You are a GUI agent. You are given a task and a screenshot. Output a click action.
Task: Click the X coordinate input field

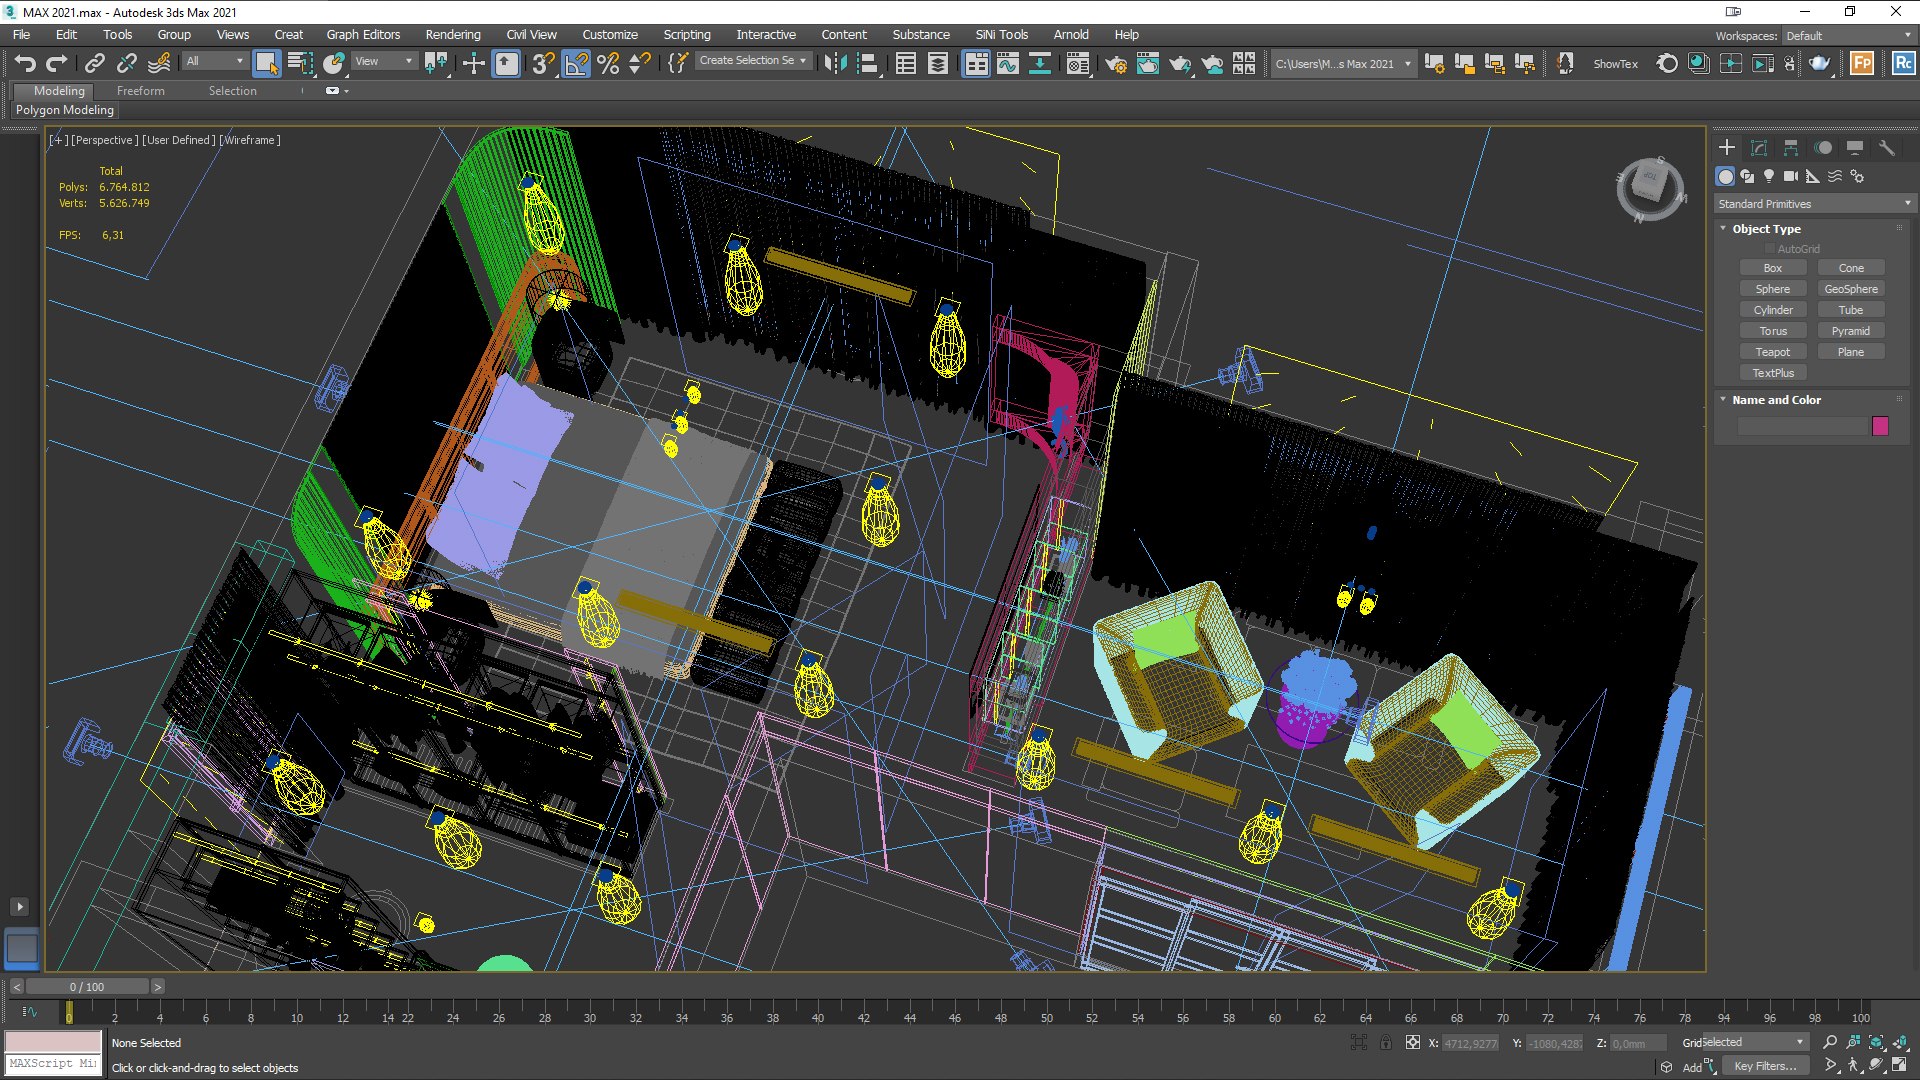[x=1470, y=1043]
